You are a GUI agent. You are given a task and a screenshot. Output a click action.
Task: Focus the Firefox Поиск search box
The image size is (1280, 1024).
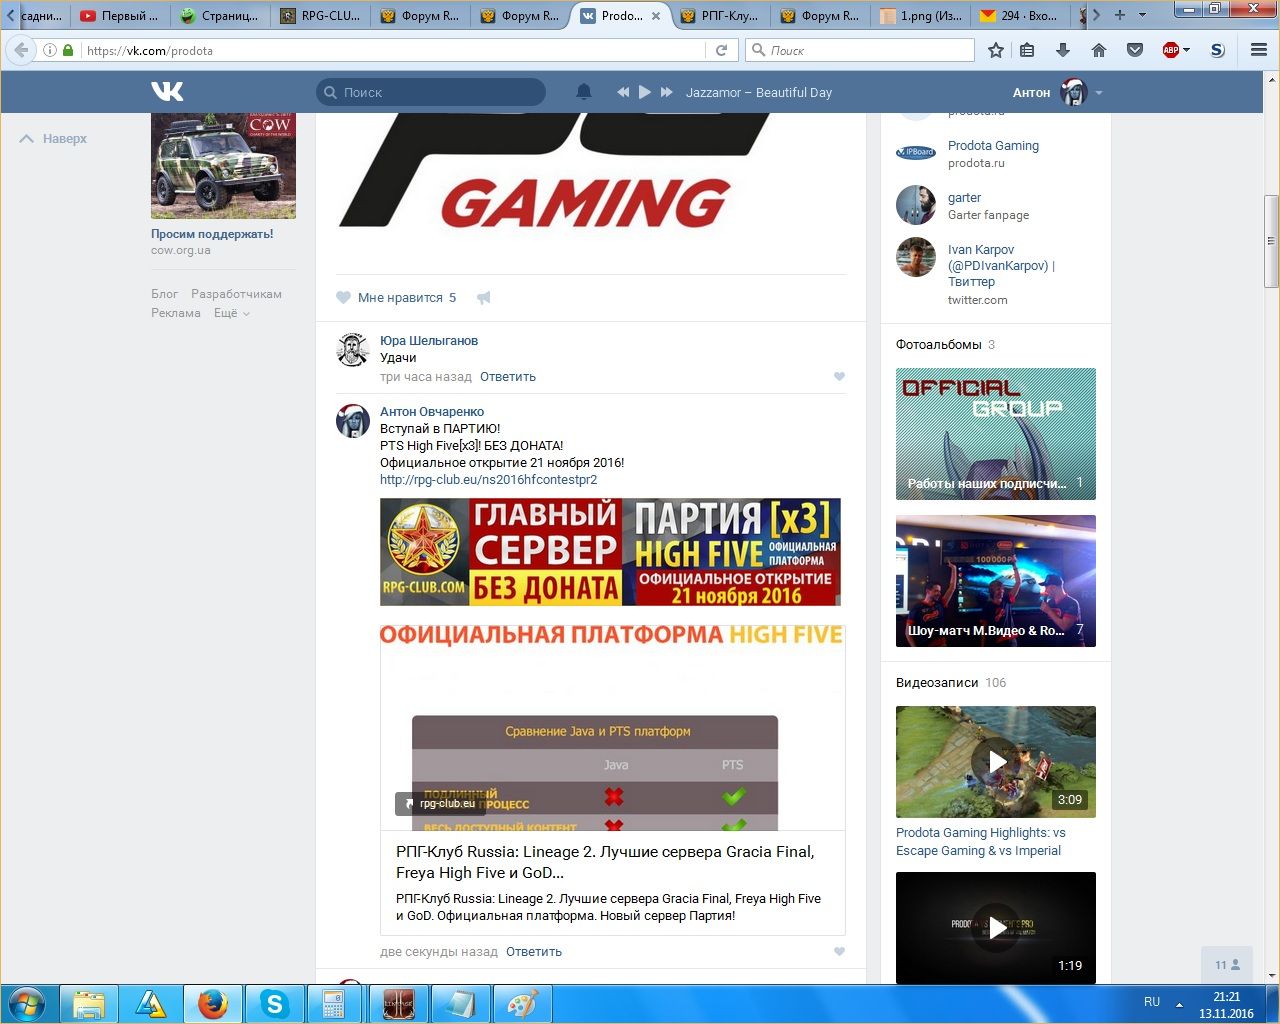click(x=860, y=50)
